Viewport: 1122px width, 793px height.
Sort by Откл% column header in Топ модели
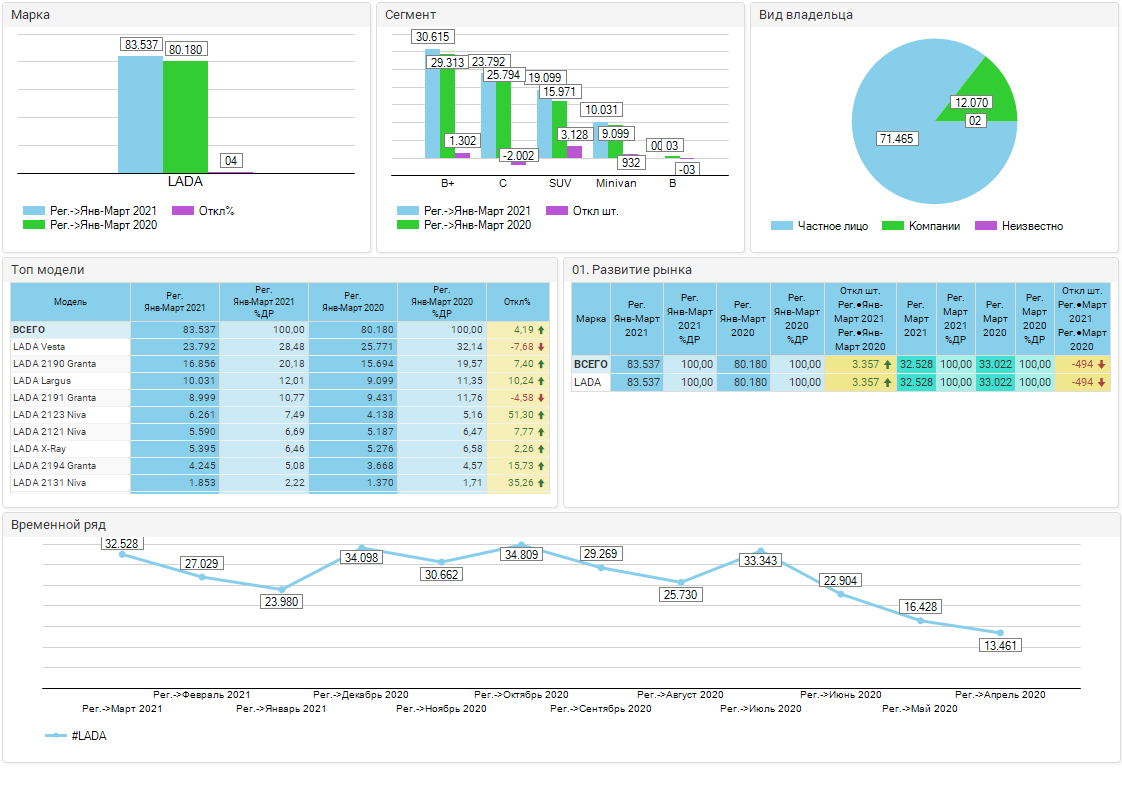517,302
